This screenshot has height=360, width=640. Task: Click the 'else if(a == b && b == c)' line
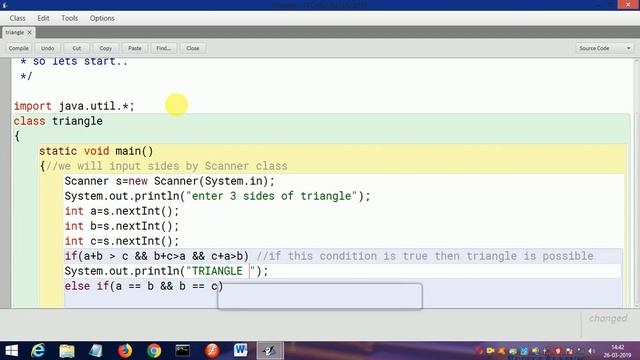144,286
